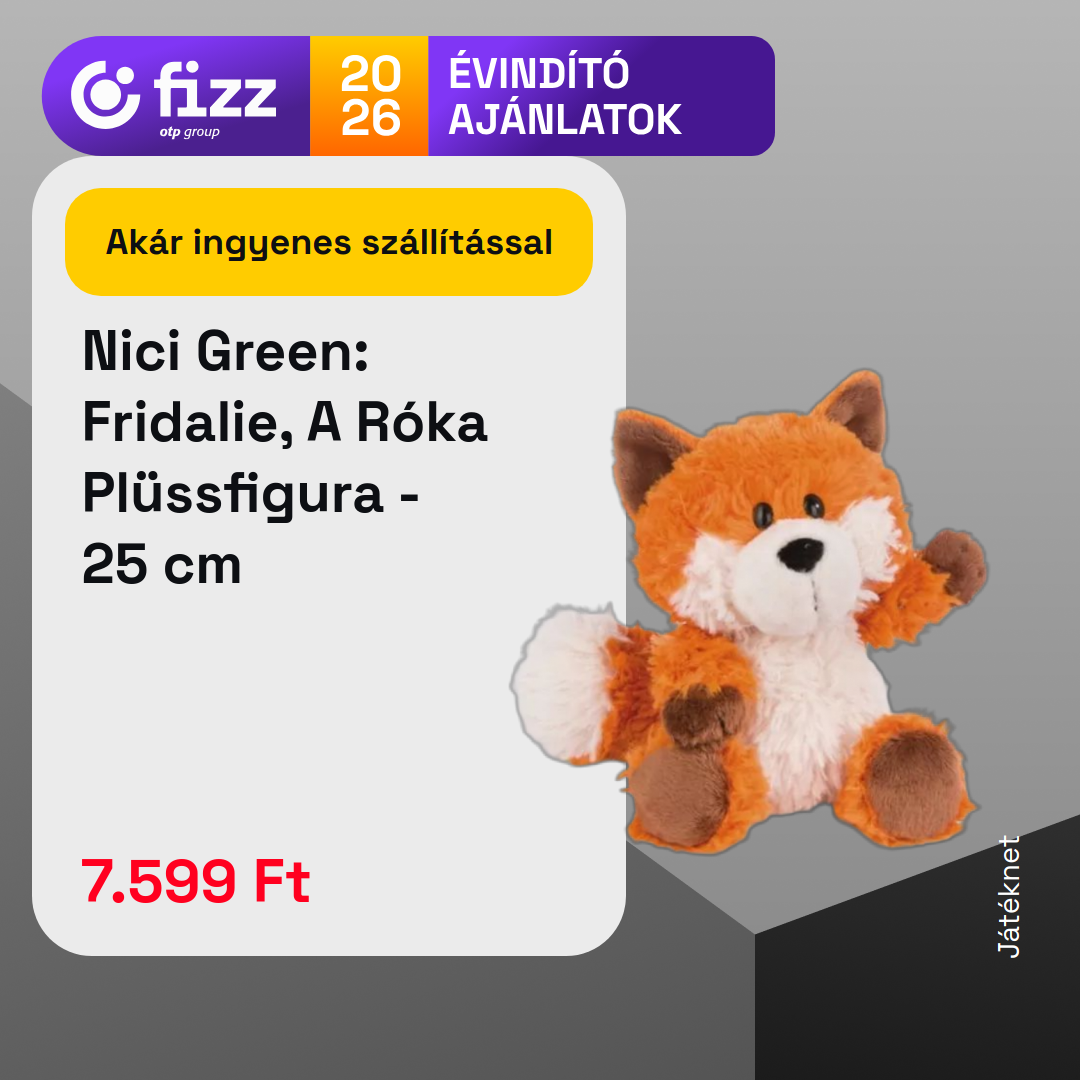Click the small 'otp group' label
Viewport: 1080px width, 1080px height.
189,132
